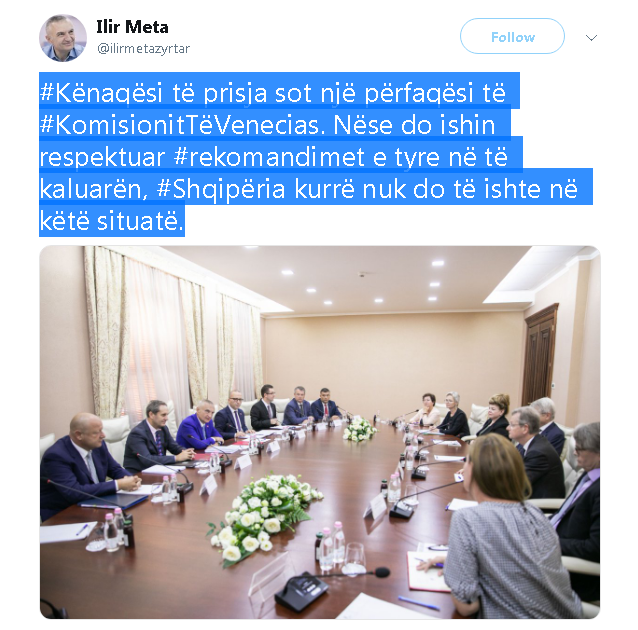Open Ilir Meta's profile avatar
The height and width of the screenshot is (630, 638).
coord(63,38)
